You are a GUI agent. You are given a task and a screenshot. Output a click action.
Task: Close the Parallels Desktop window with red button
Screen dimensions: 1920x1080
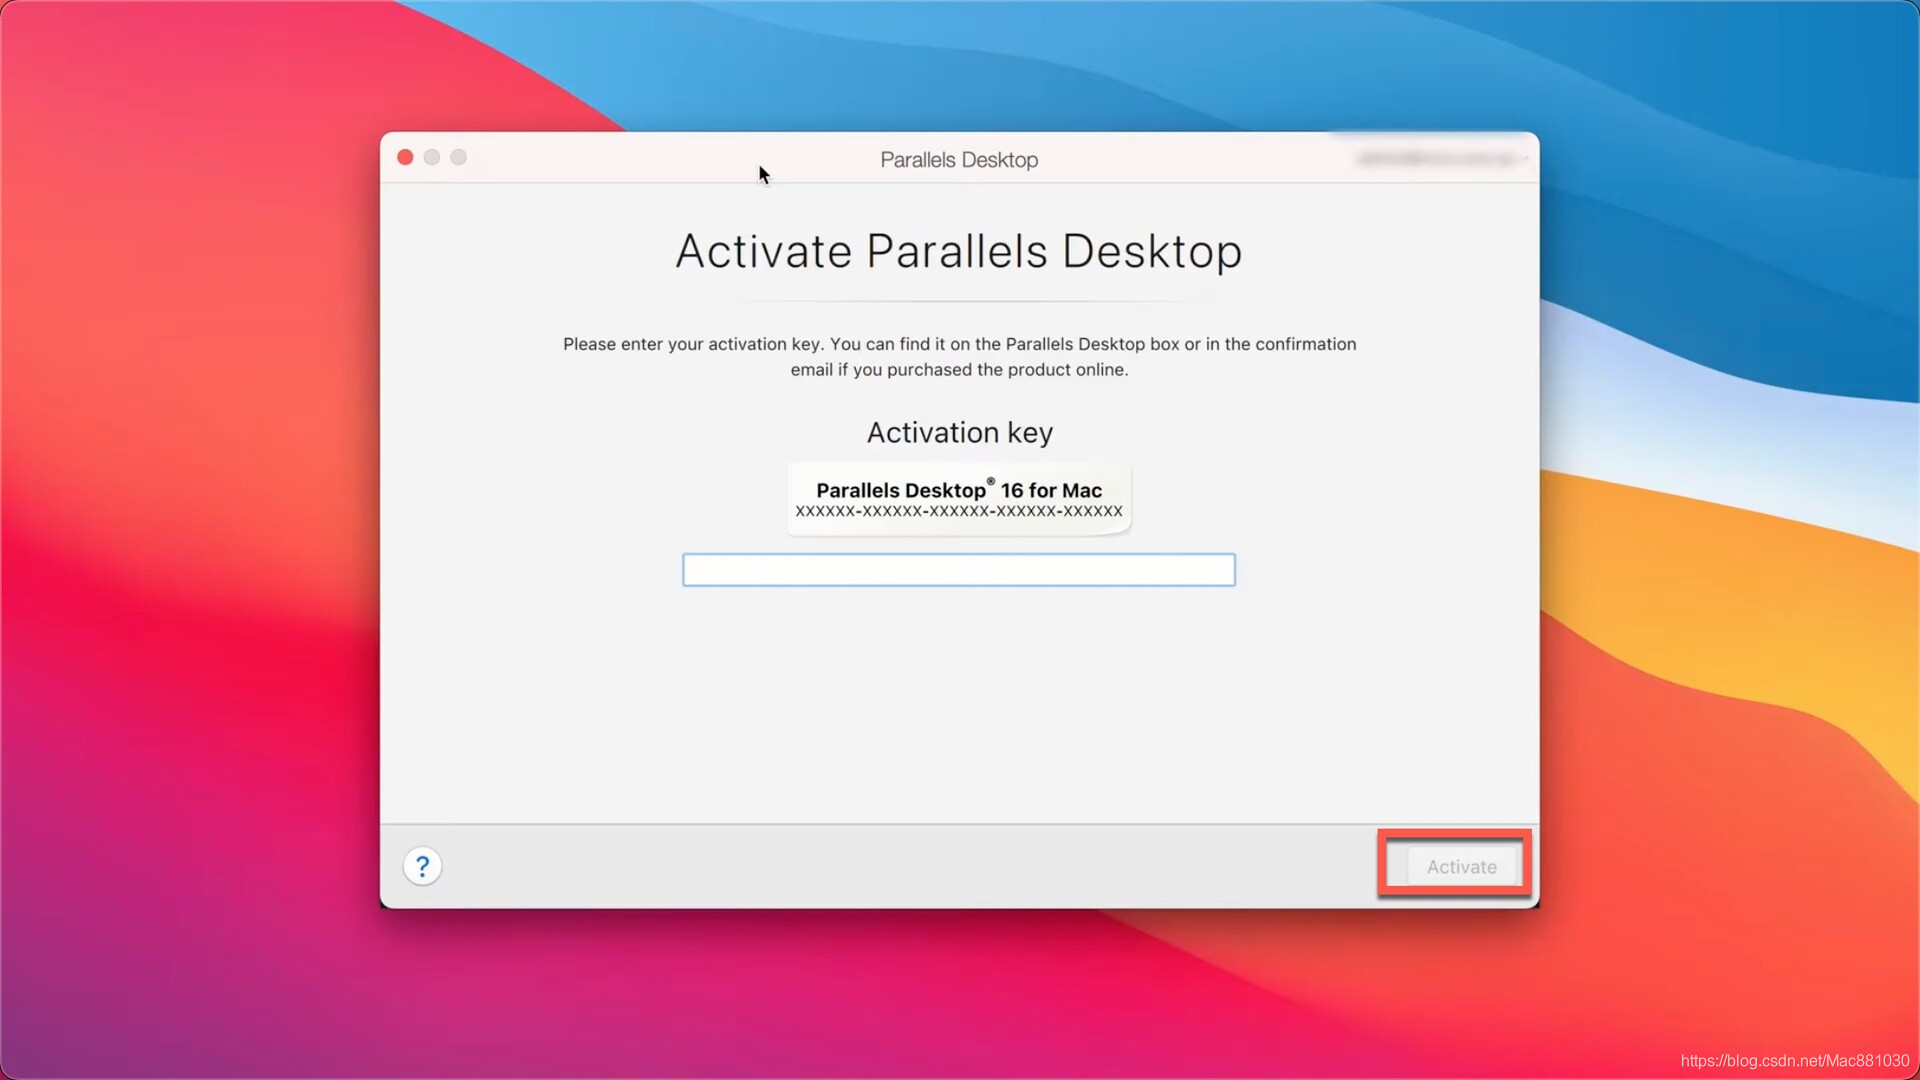coord(405,157)
